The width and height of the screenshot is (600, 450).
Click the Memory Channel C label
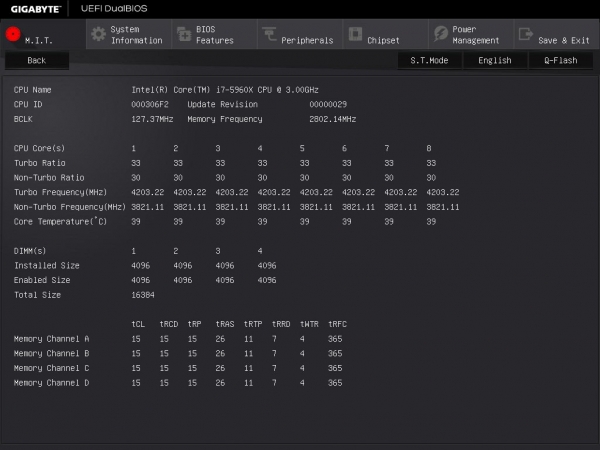tap(51, 368)
